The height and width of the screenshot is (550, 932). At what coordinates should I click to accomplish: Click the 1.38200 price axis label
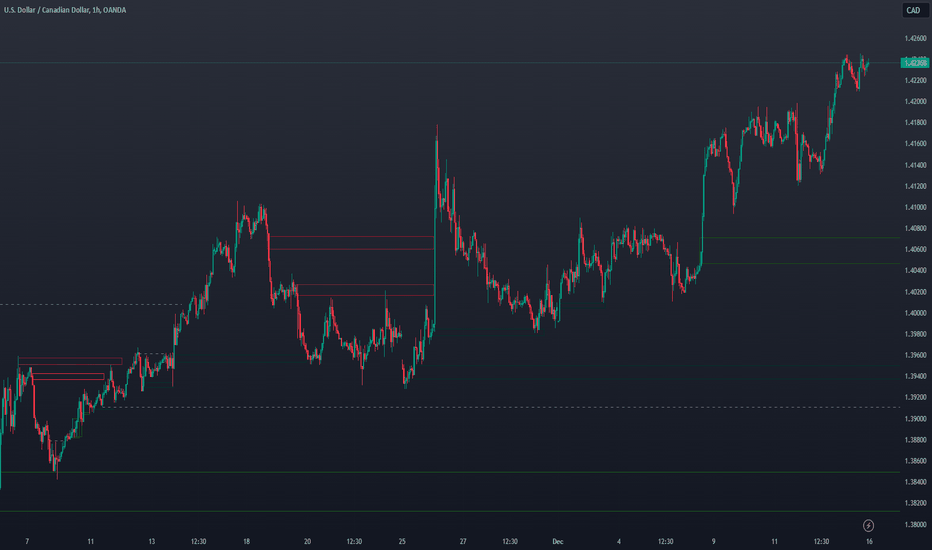pos(915,503)
